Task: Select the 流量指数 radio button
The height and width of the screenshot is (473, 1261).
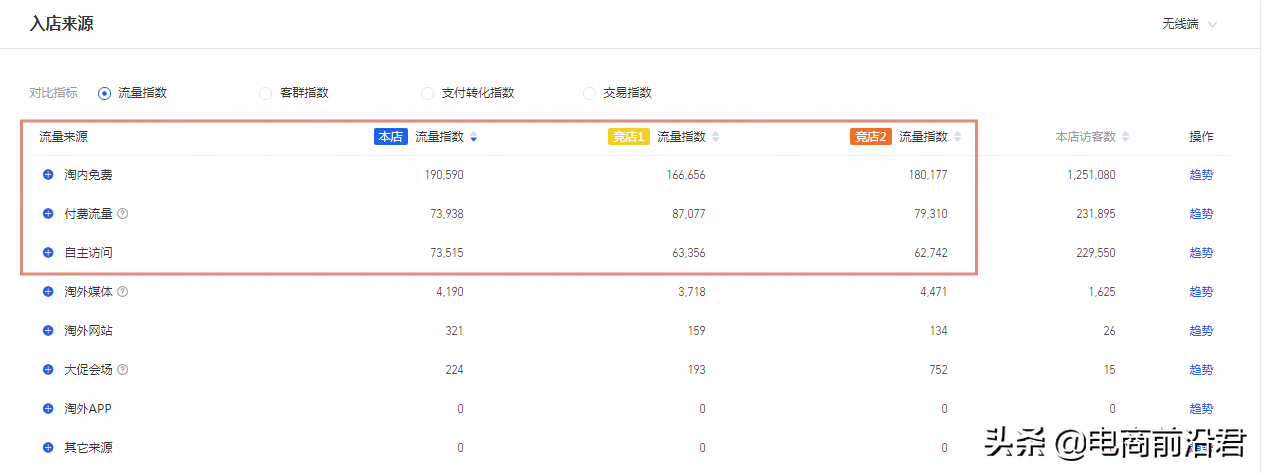Action: pos(104,93)
